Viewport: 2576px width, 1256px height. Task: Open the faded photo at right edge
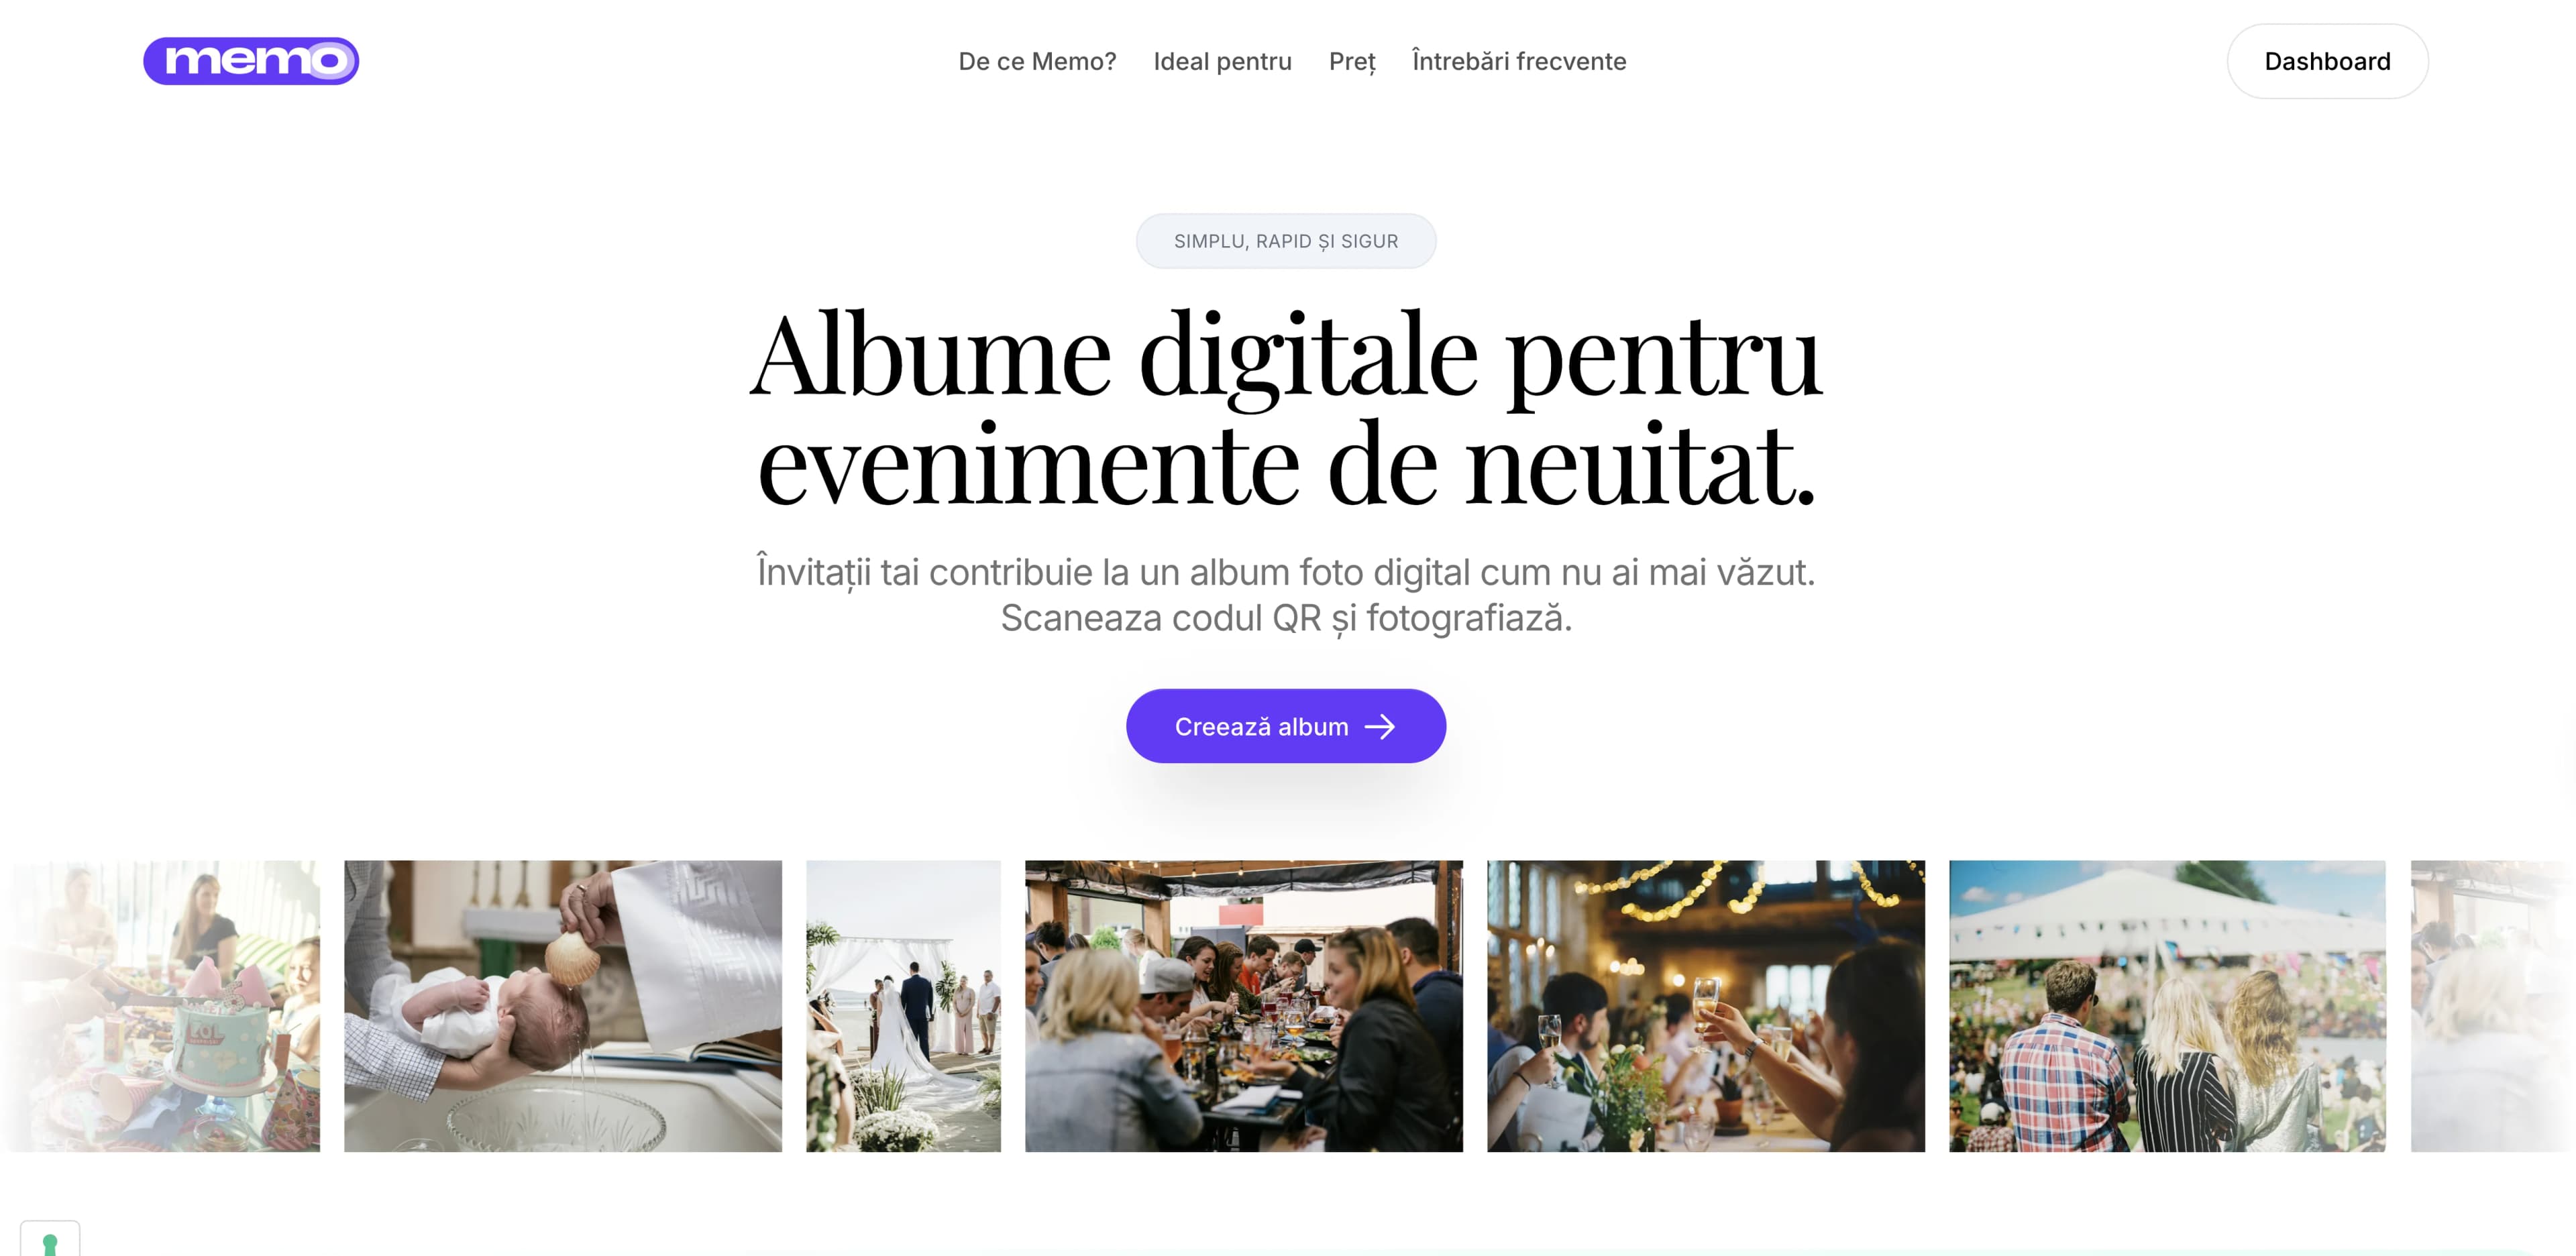2493,1006
